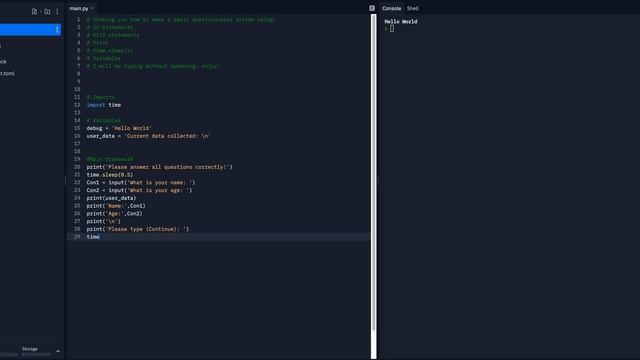Viewport: 640px width, 360px height.
Task: Open the three-dot menu on the highlighted blue file row
Action: click(x=57, y=29)
